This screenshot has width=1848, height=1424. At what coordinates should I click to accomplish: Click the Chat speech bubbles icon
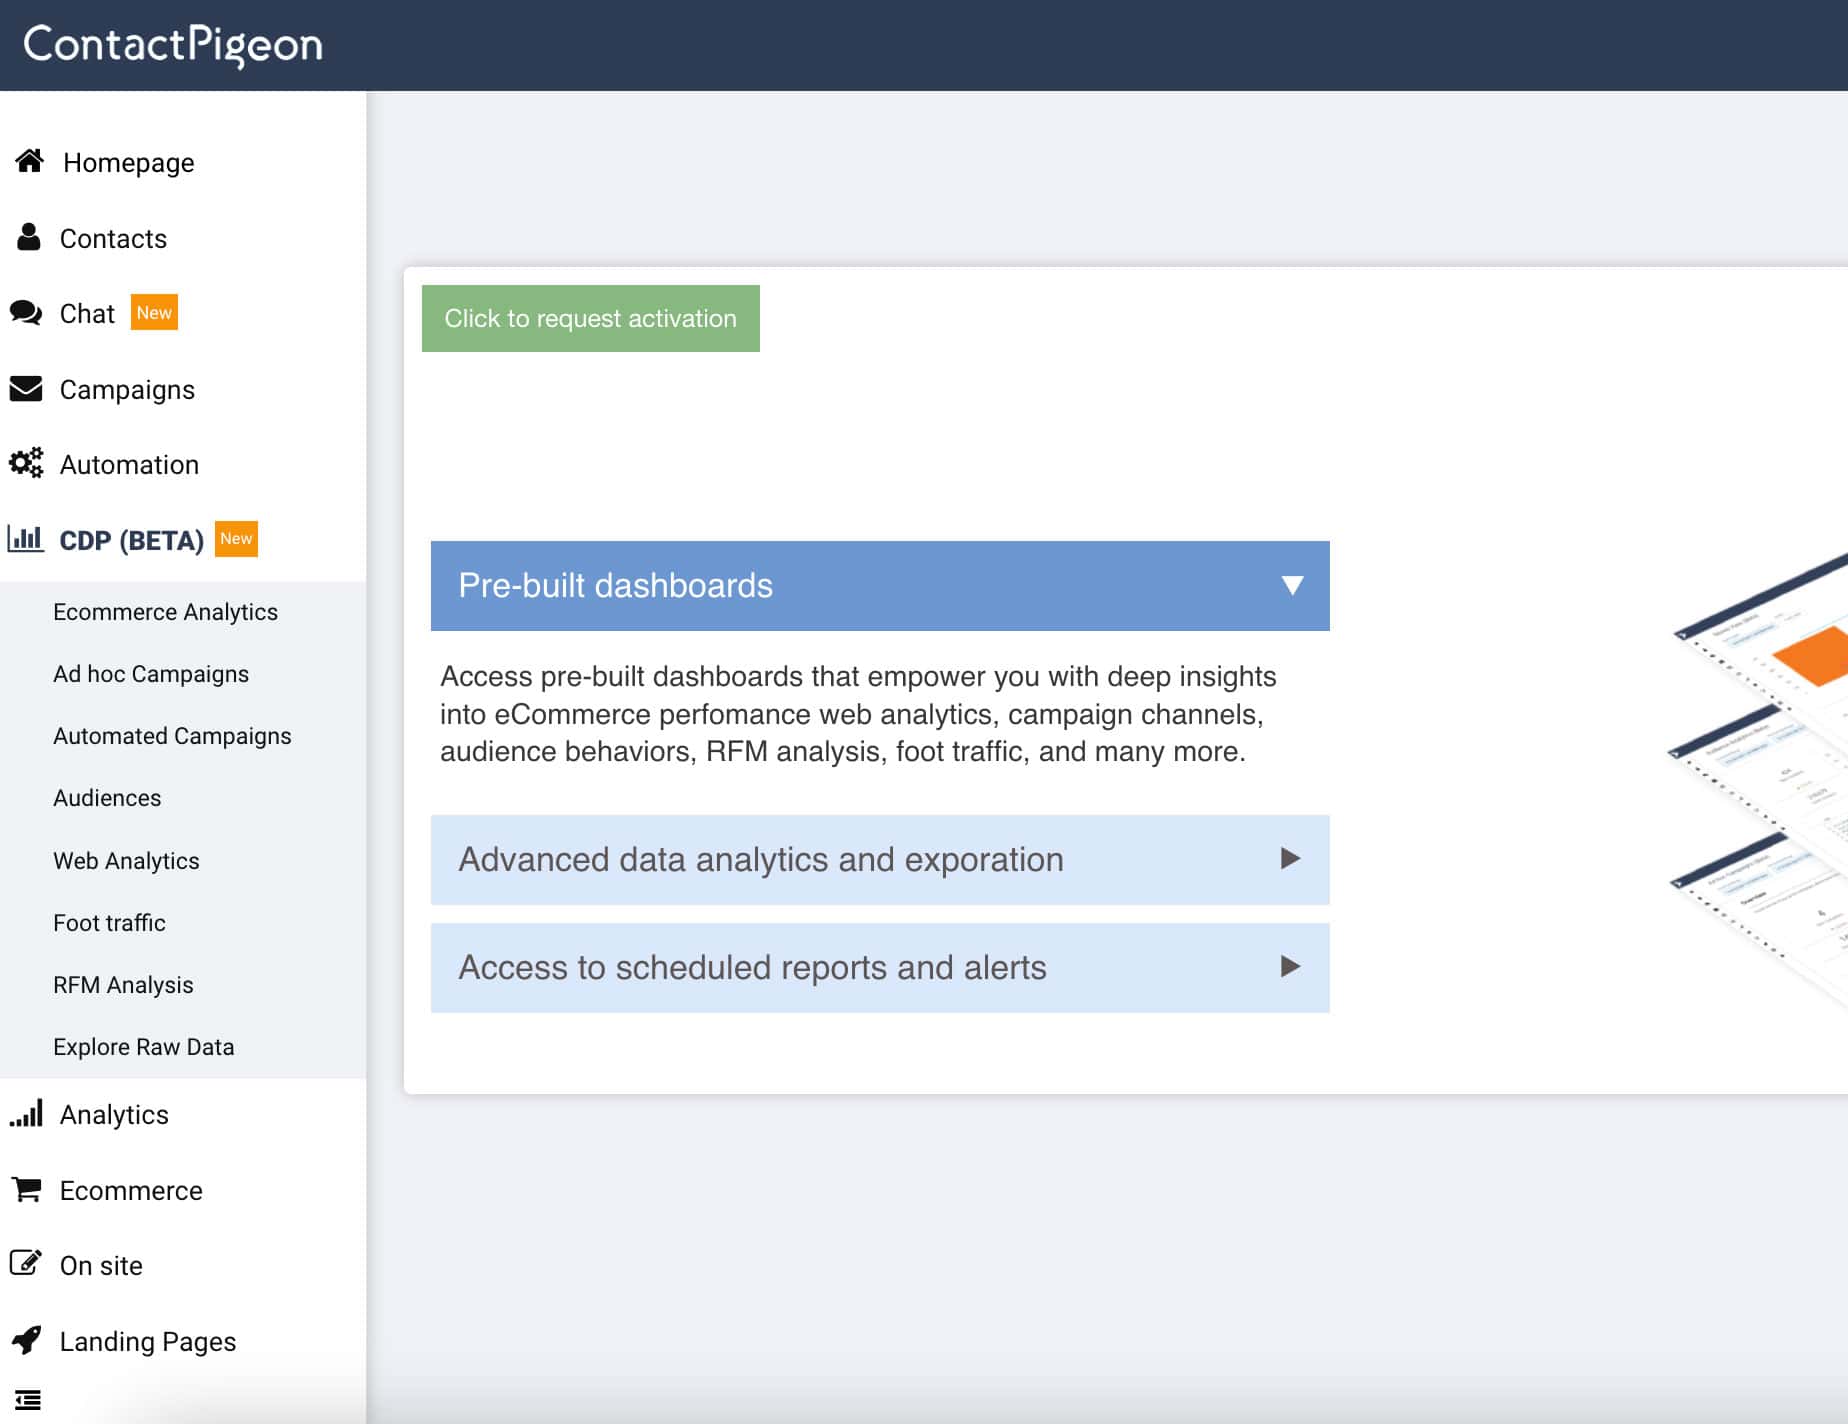[x=26, y=313]
